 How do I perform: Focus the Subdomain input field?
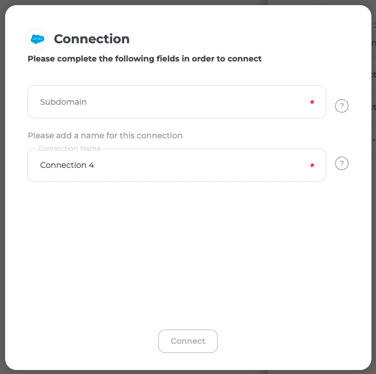[177, 102]
